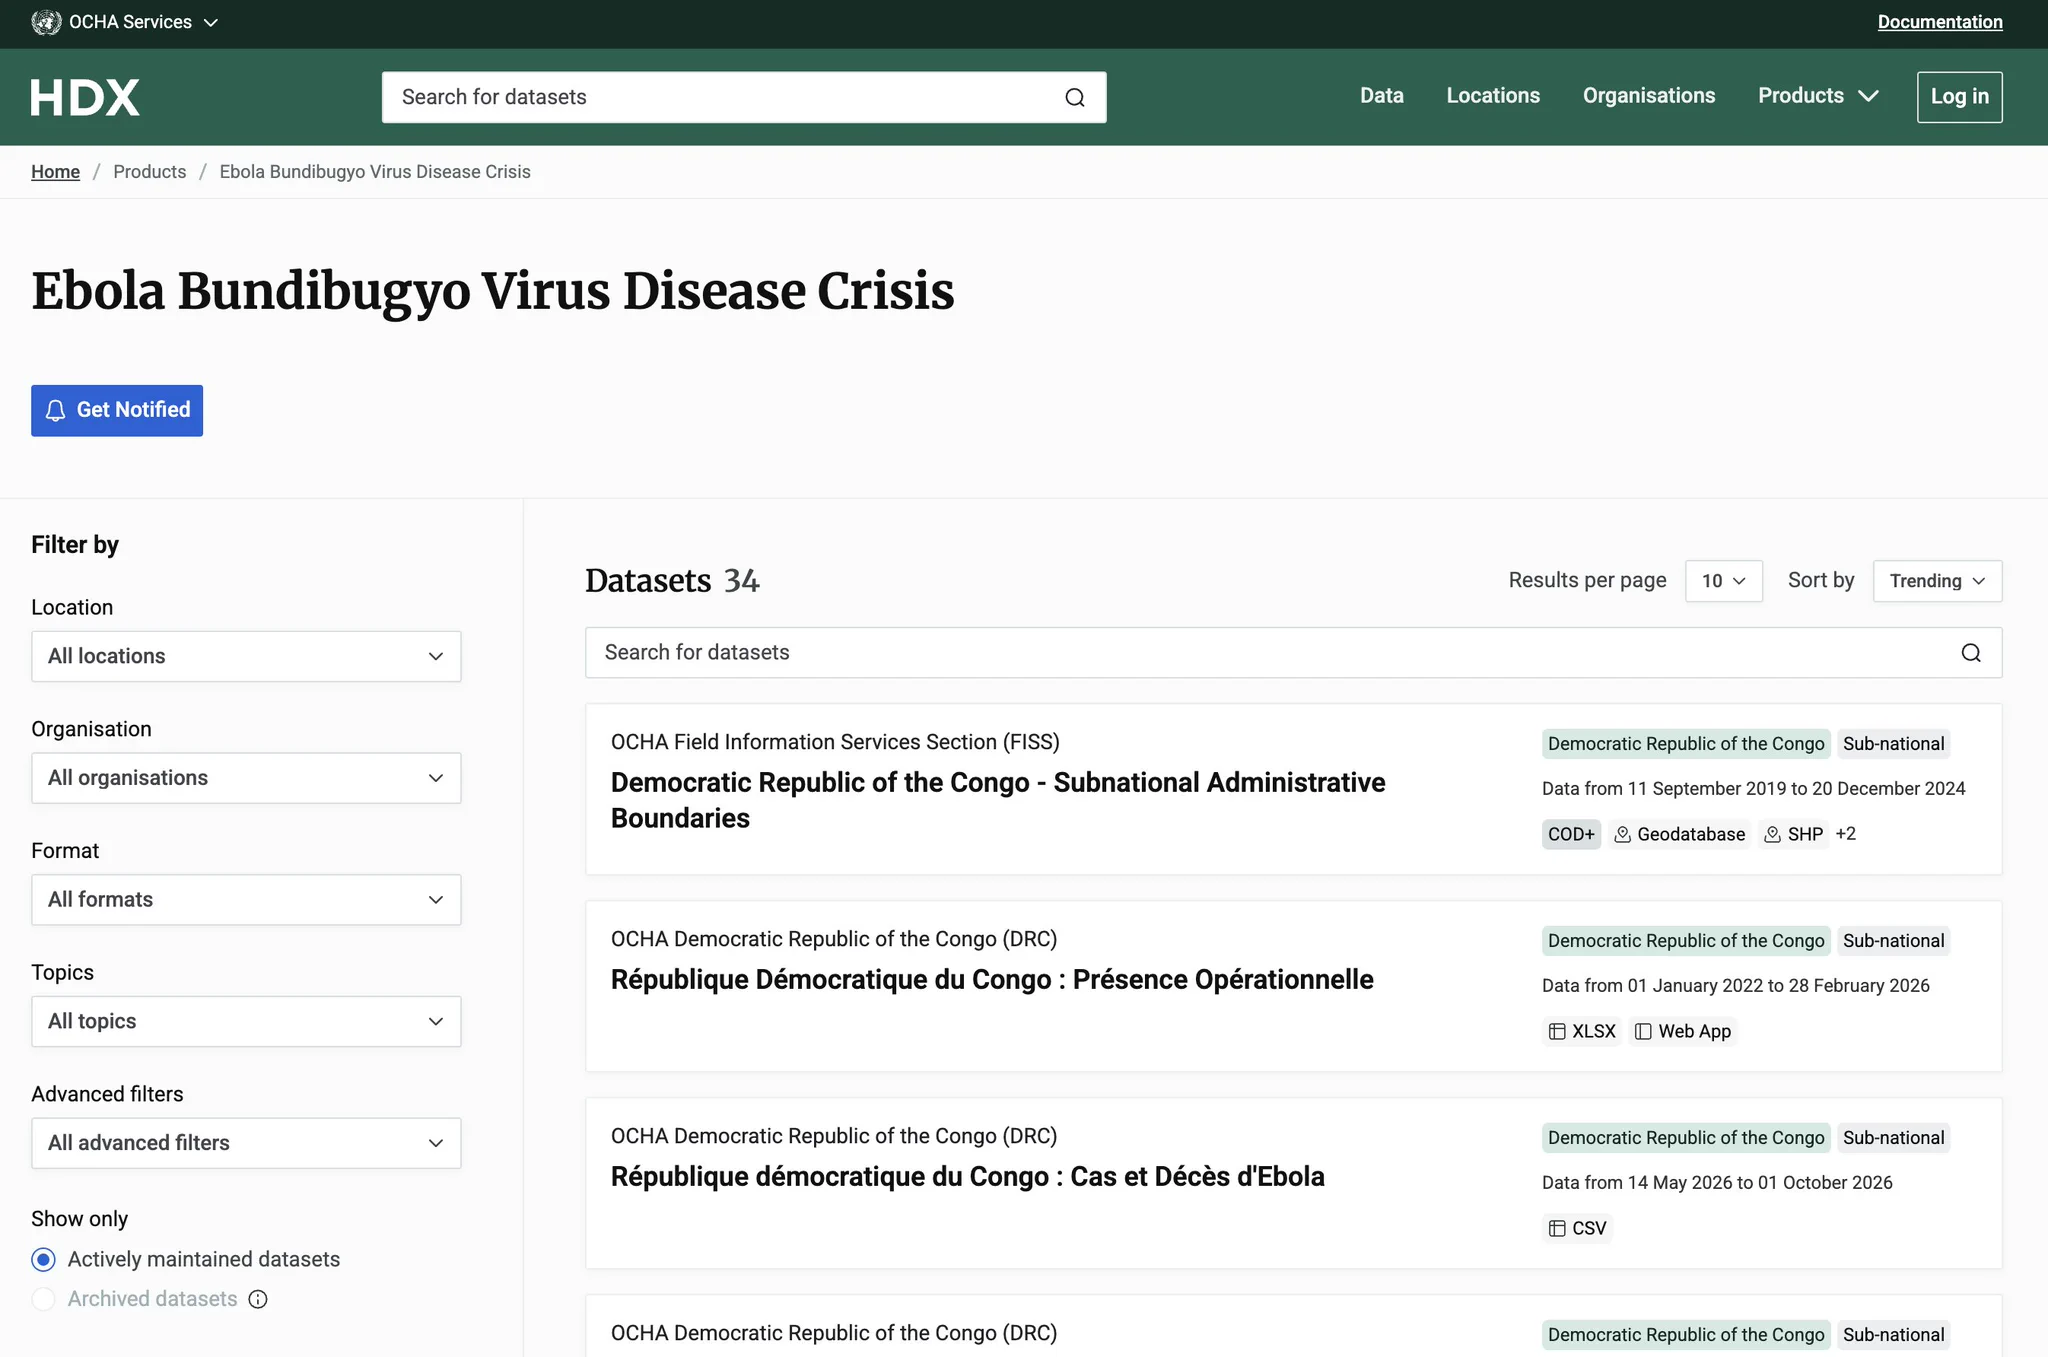Open the Cas et Décès d'Ebola dataset
The image size is (2048, 1357).
[x=967, y=1176]
